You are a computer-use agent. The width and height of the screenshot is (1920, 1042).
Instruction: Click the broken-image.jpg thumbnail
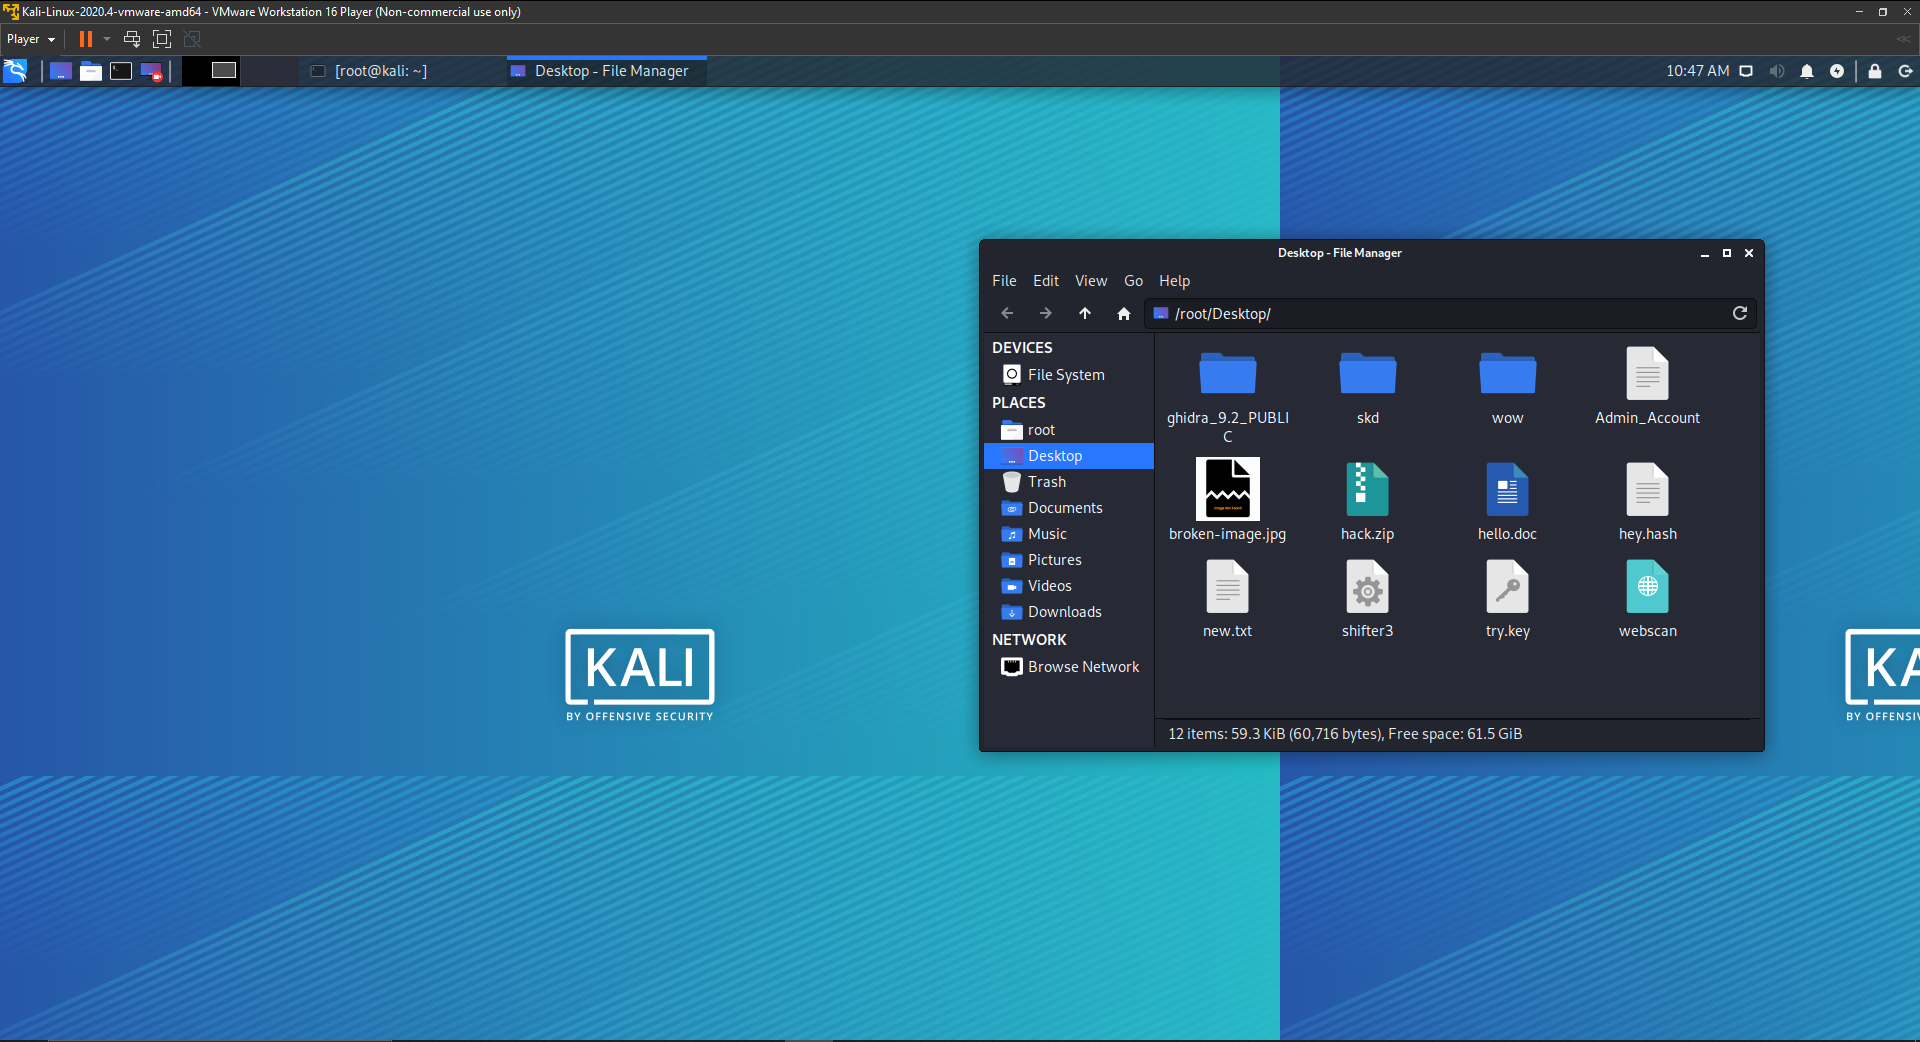coord(1227,490)
